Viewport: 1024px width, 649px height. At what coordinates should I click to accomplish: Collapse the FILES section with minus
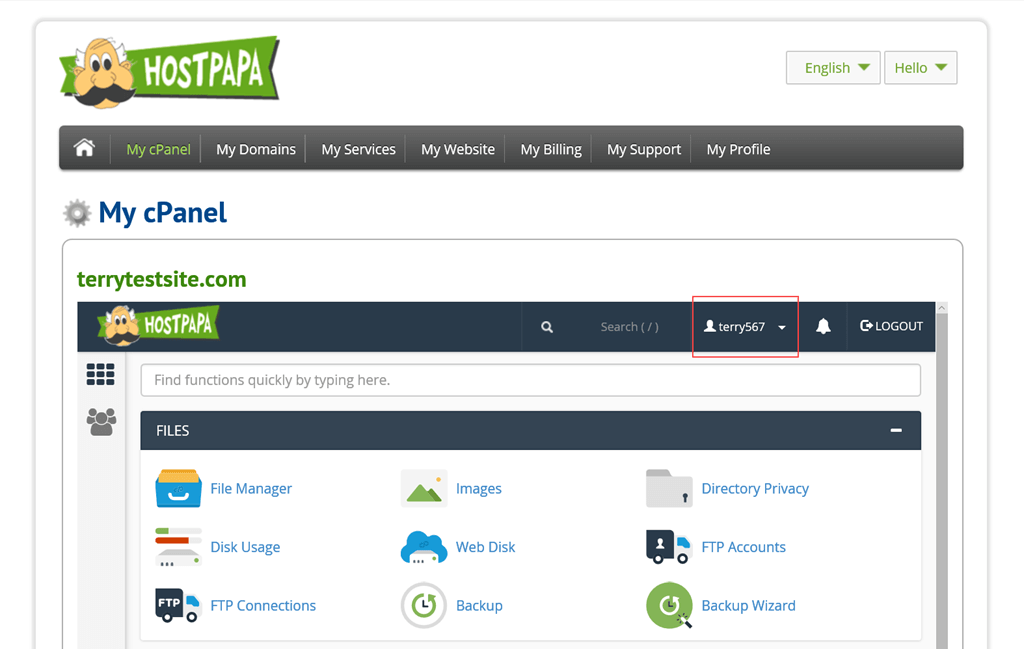(896, 430)
